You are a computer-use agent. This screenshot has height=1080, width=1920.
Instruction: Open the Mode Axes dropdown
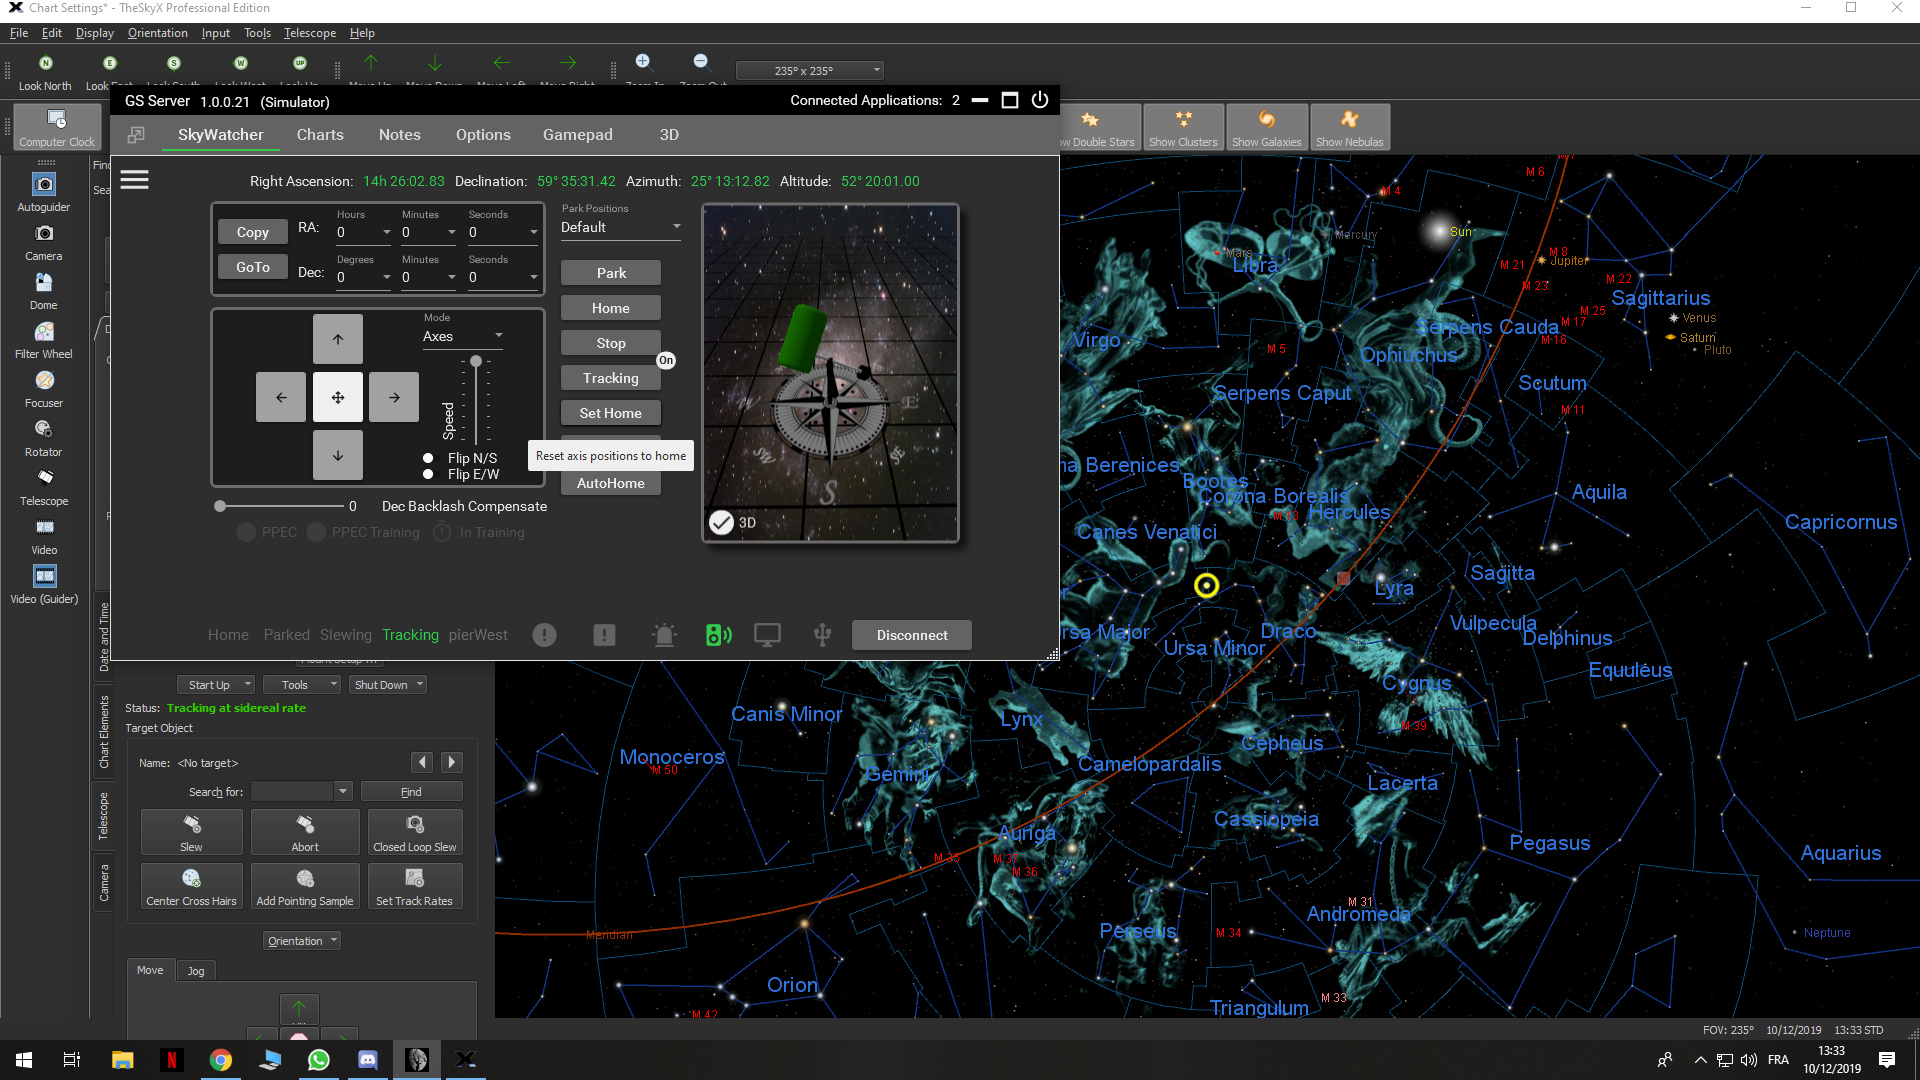(x=462, y=336)
